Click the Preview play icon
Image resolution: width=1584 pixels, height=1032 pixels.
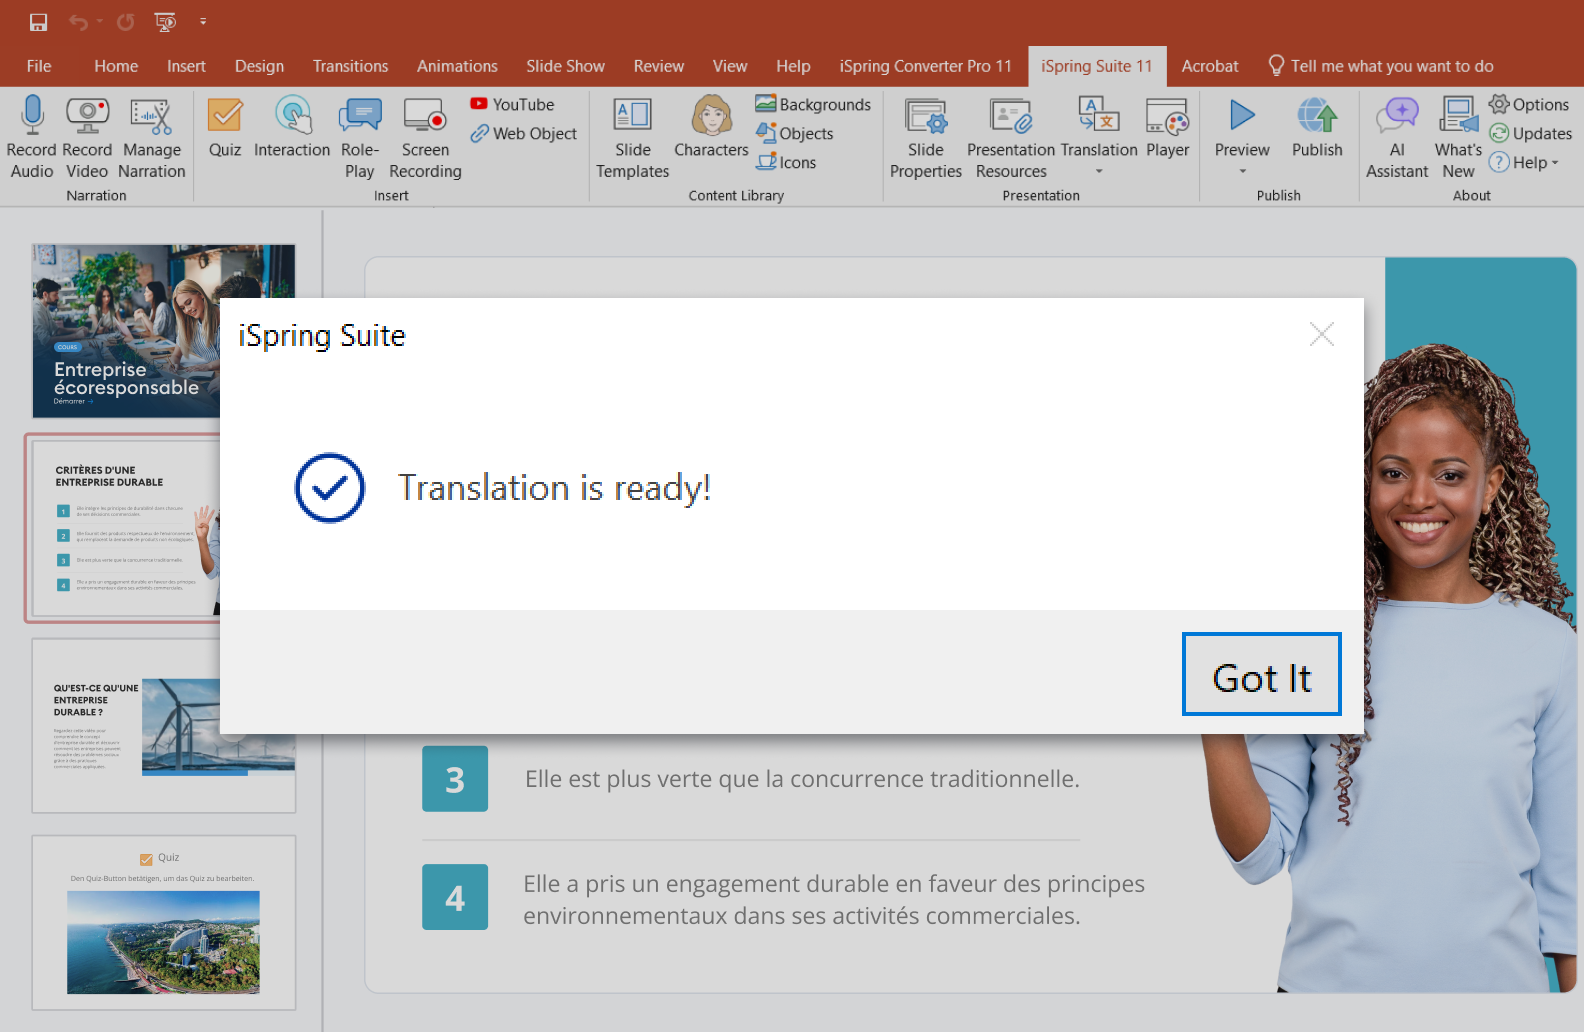(1242, 116)
